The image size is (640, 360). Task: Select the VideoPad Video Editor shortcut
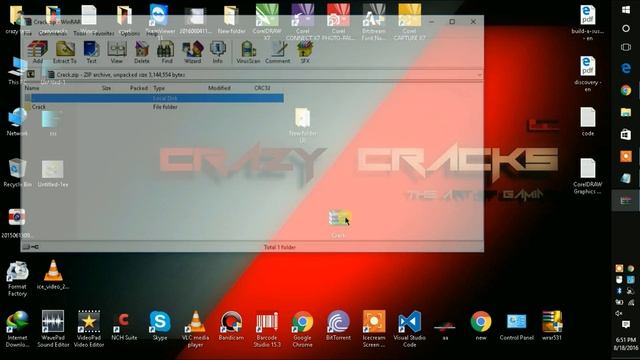[89, 329]
